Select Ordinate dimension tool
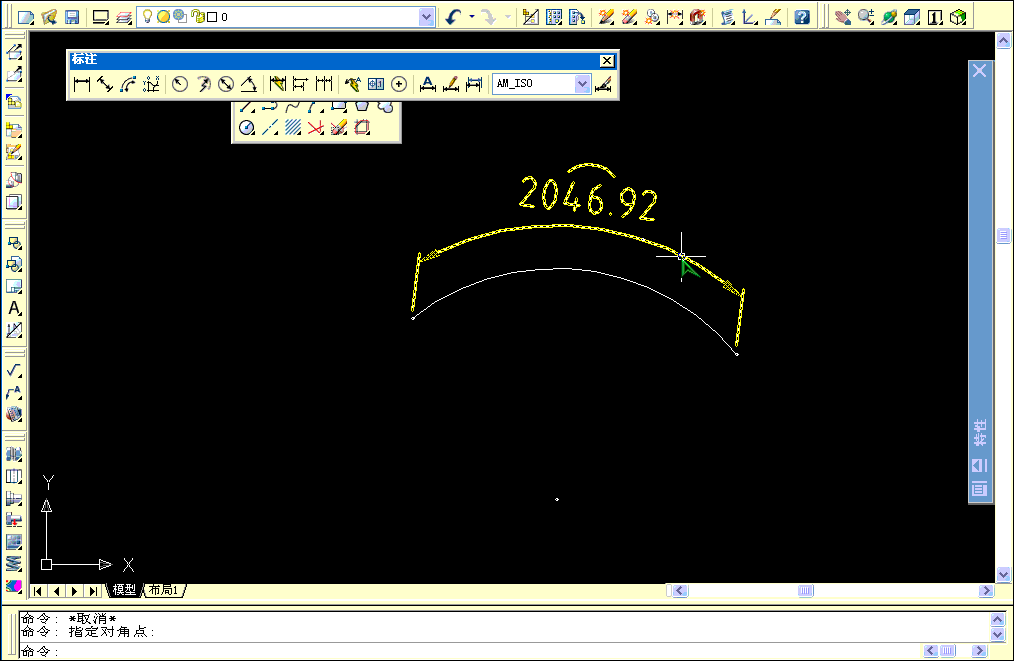The height and width of the screenshot is (661, 1014). point(151,84)
